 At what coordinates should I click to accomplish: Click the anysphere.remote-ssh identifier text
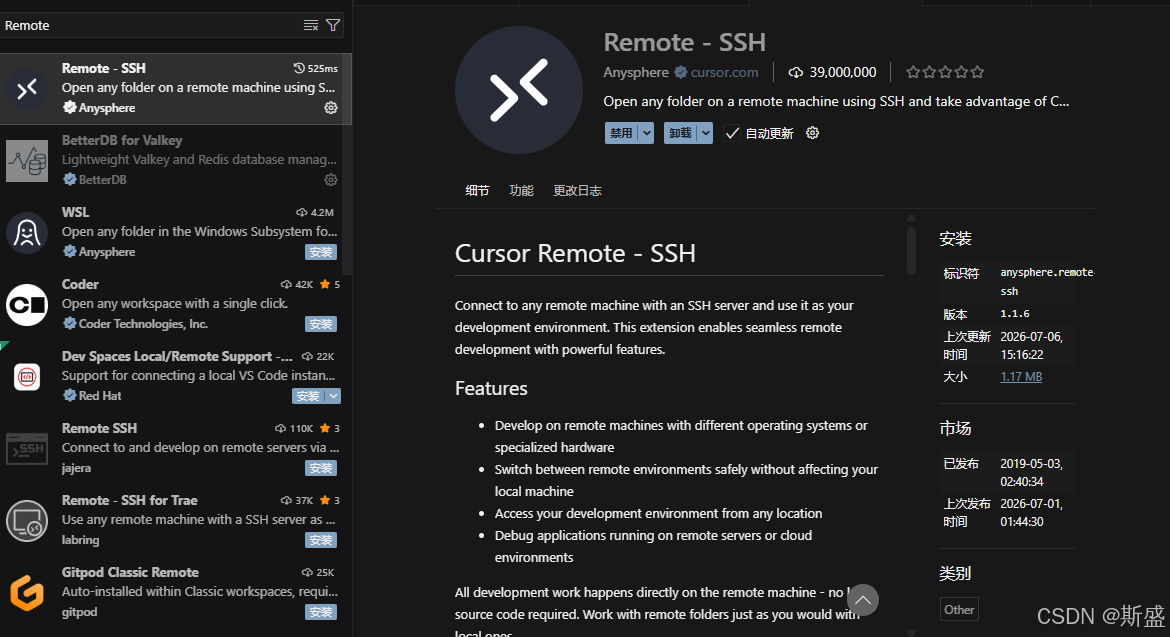pos(1047,282)
